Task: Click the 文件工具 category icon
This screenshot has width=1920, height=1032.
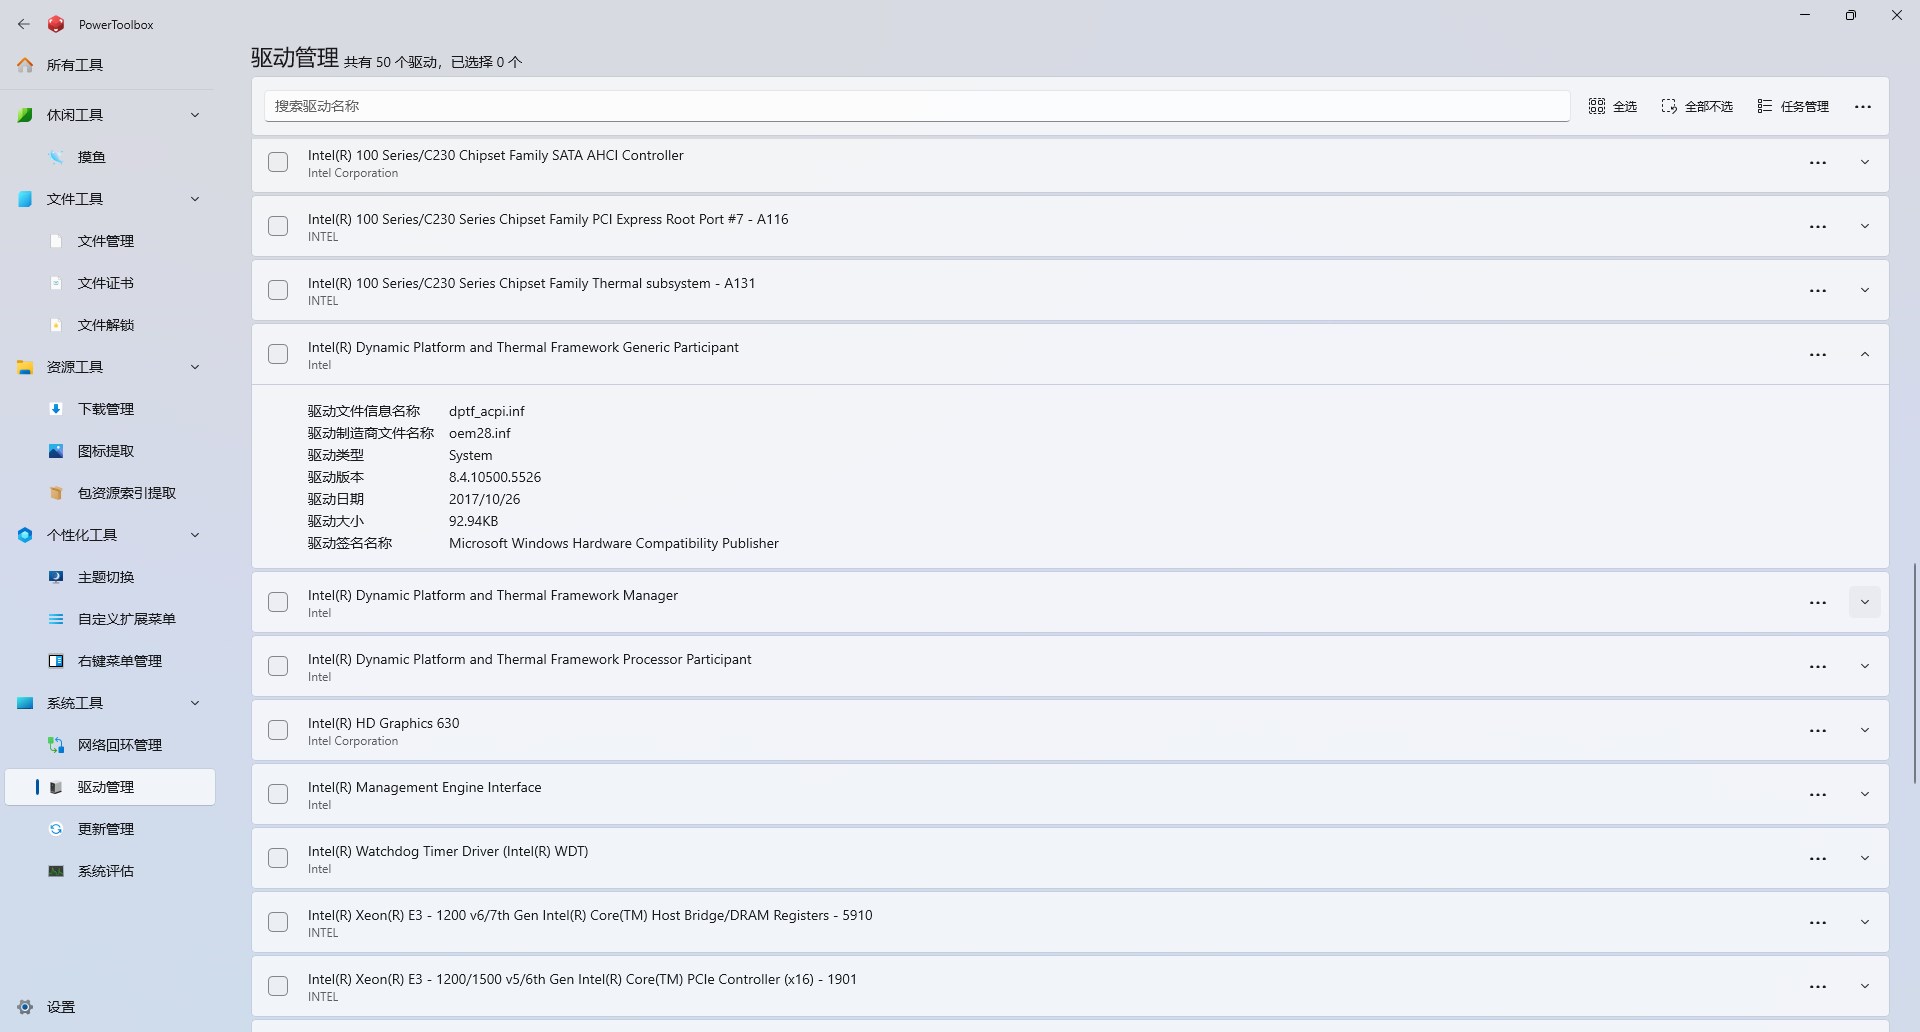Action: 25,199
